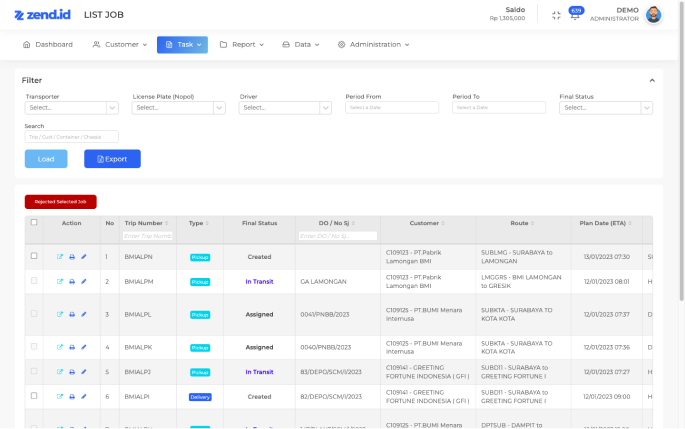
Task: Expand the Report menu
Action: (x=242, y=45)
